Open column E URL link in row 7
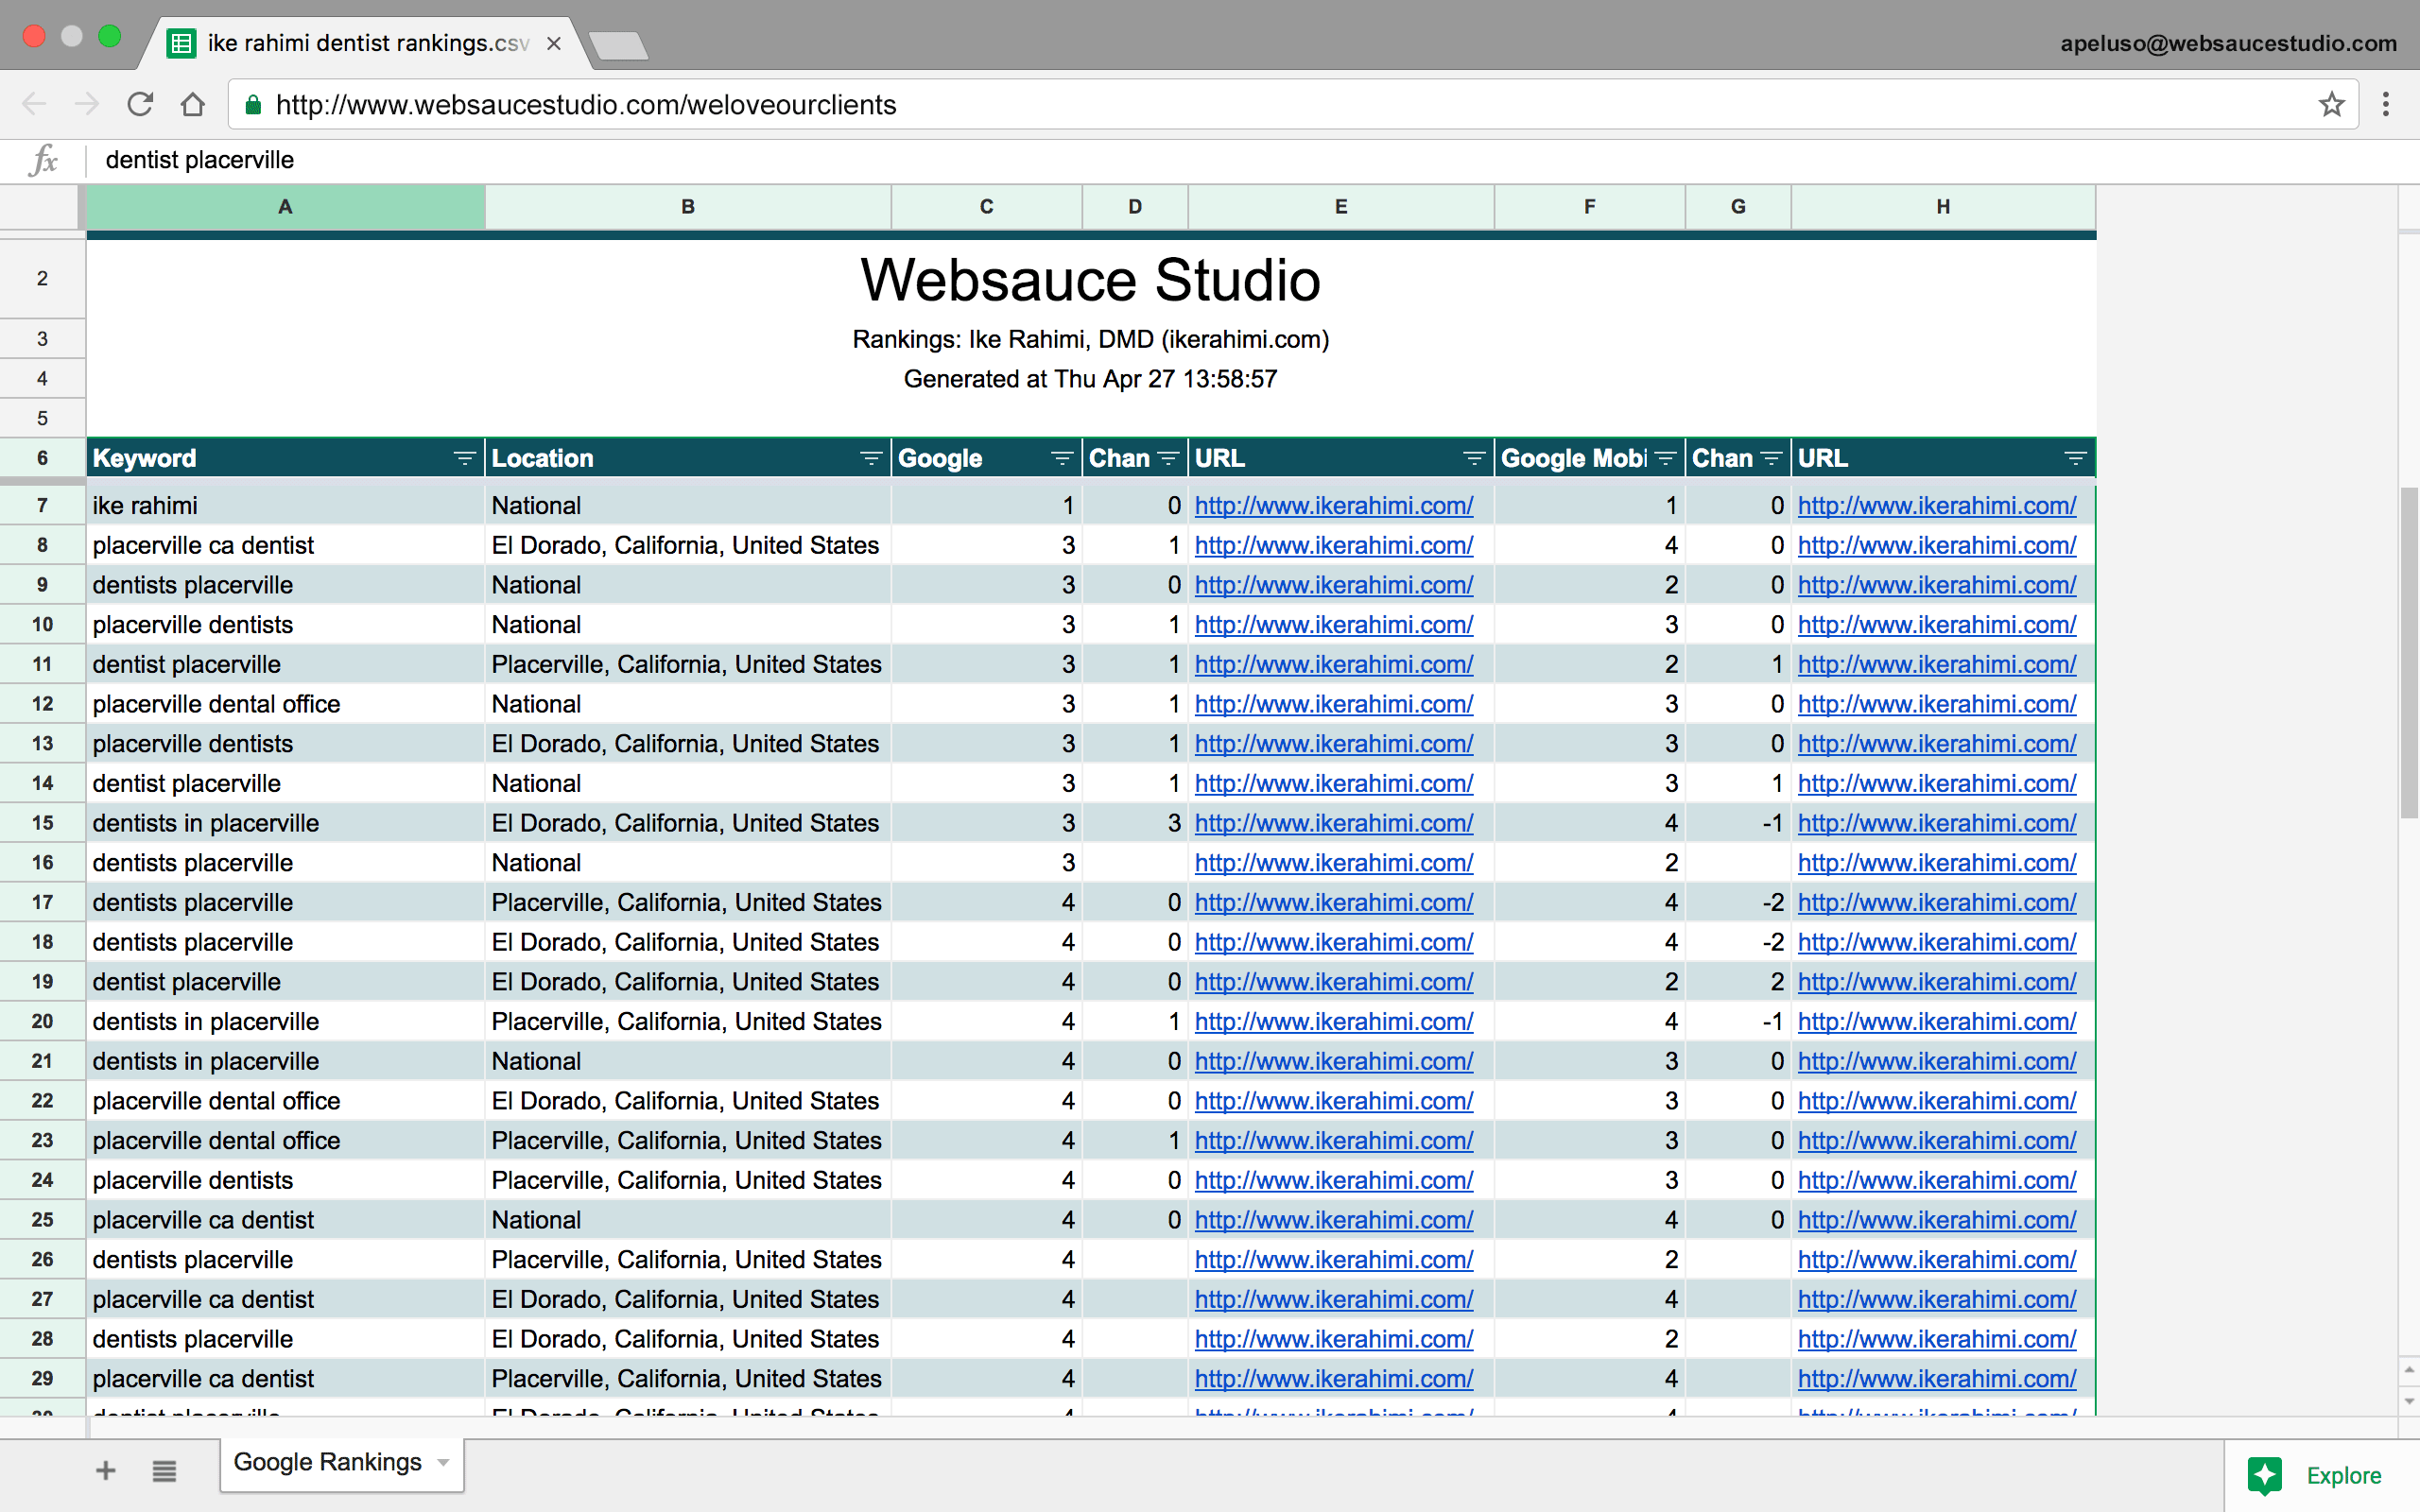This screenshot has width=2420, height=1512. pyautogui.click(x=1333, y=506)
